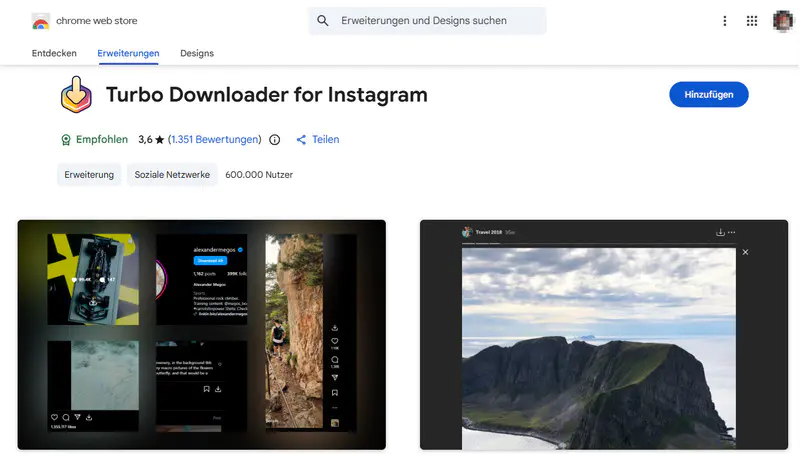Image resolution: width=800 pixels, height=457 pixels.
Task: Click the Soziale Netzwerke category chip
Action: pyautogui.click(x=172, y=174)
